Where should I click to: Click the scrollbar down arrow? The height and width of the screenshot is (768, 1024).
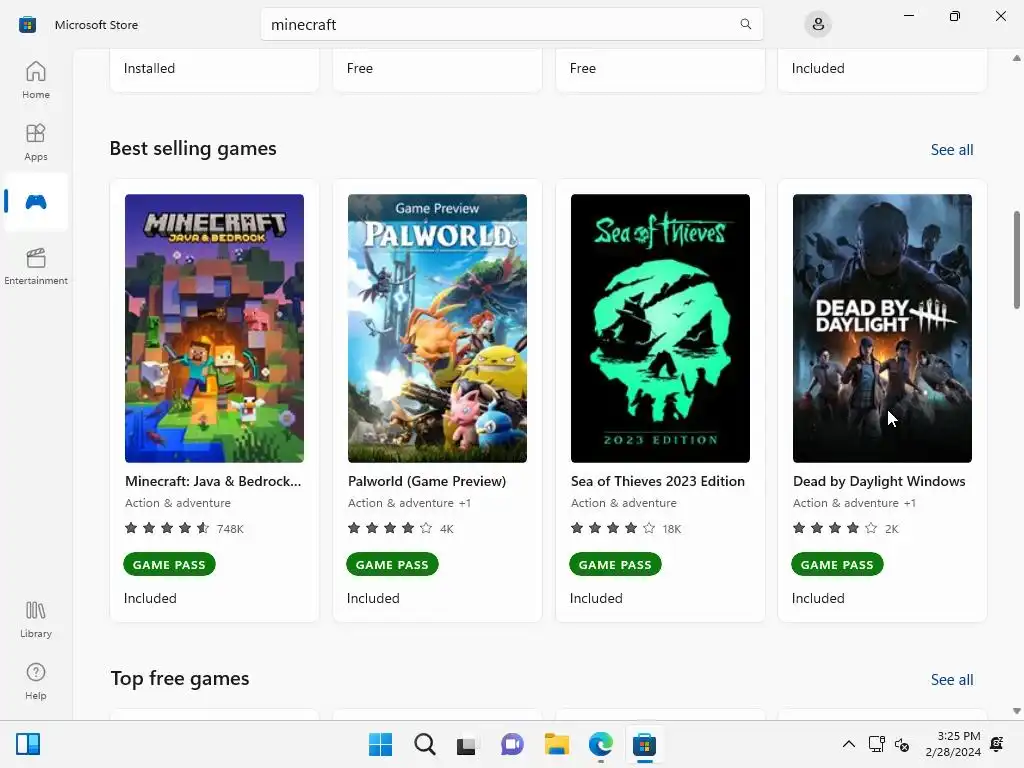coord(1016,711)
